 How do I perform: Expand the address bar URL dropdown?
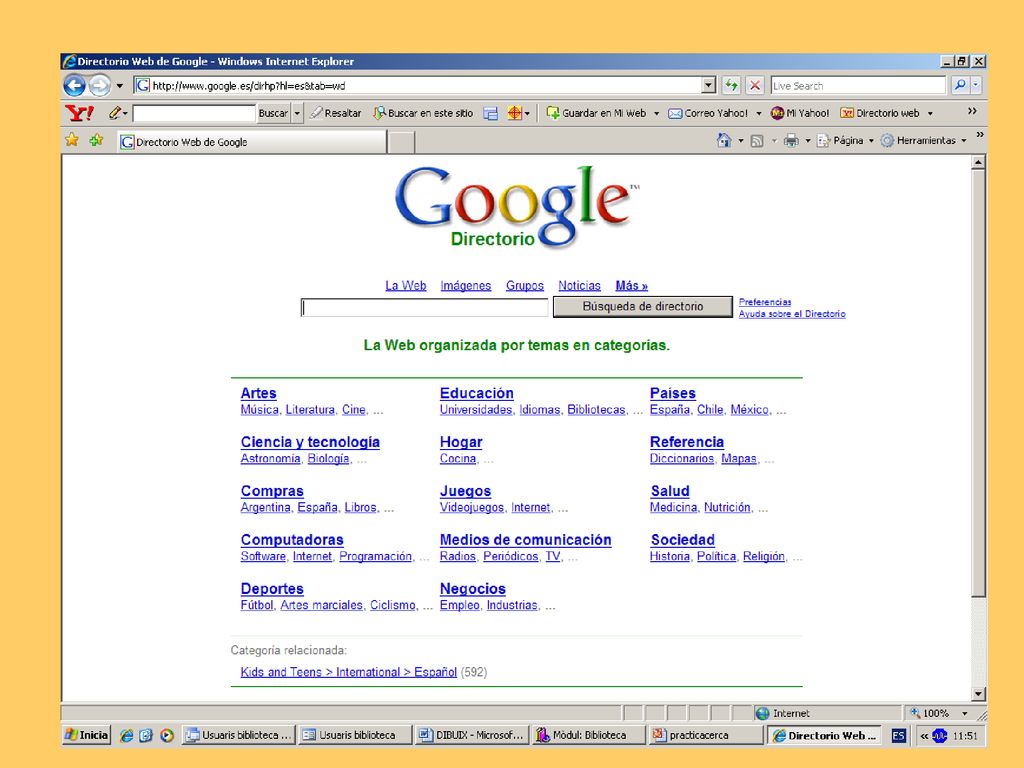(709, 85)
